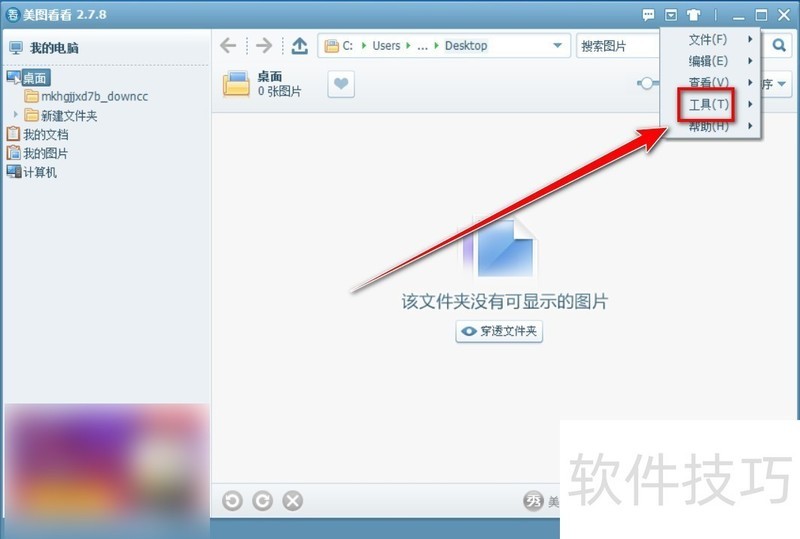Click the delete X icon in bottom toolbar
The width and height of the screenshot is (800, 539).
[x=292, y=501]
